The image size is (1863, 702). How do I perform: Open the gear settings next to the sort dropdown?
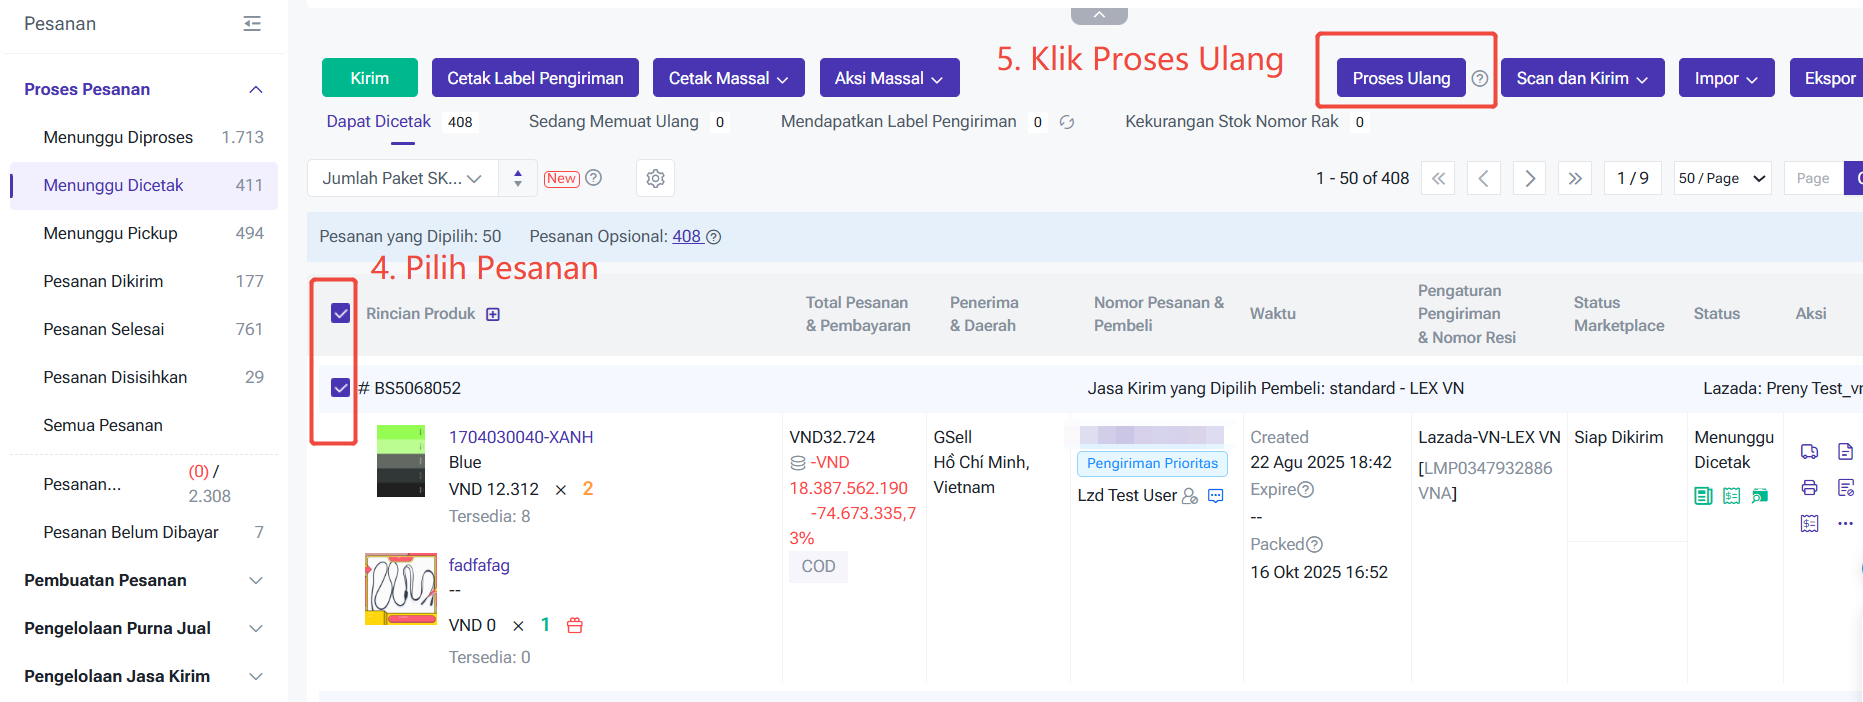pos(655,178)
